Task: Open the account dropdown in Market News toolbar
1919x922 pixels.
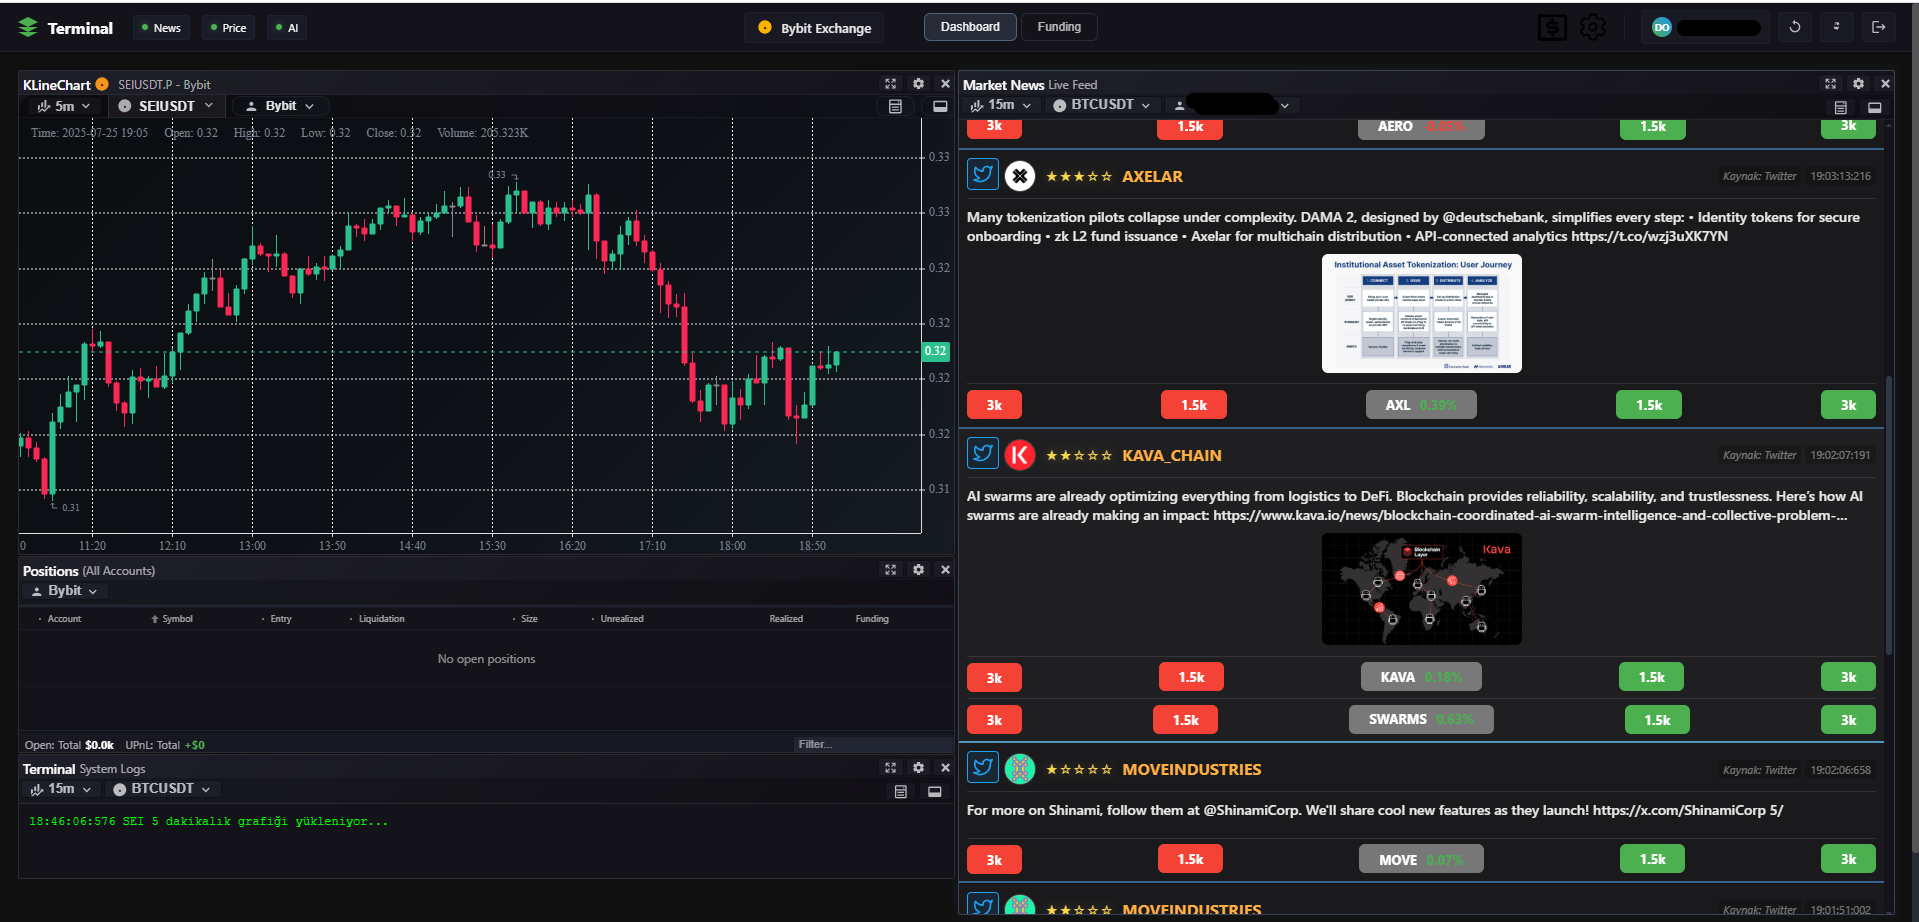Action: click(1232, 105)
